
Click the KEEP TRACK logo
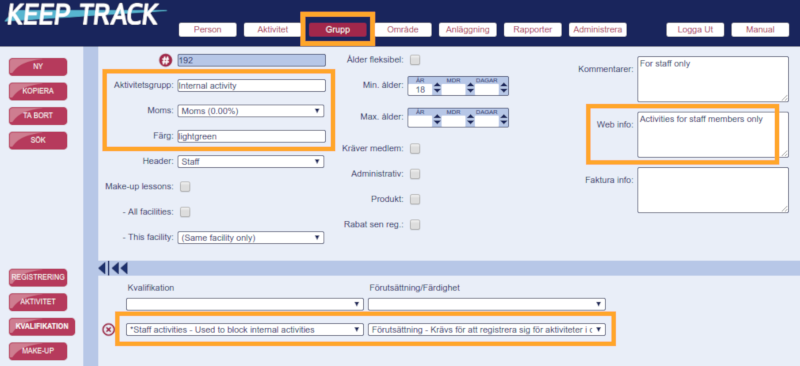[84, 15]
